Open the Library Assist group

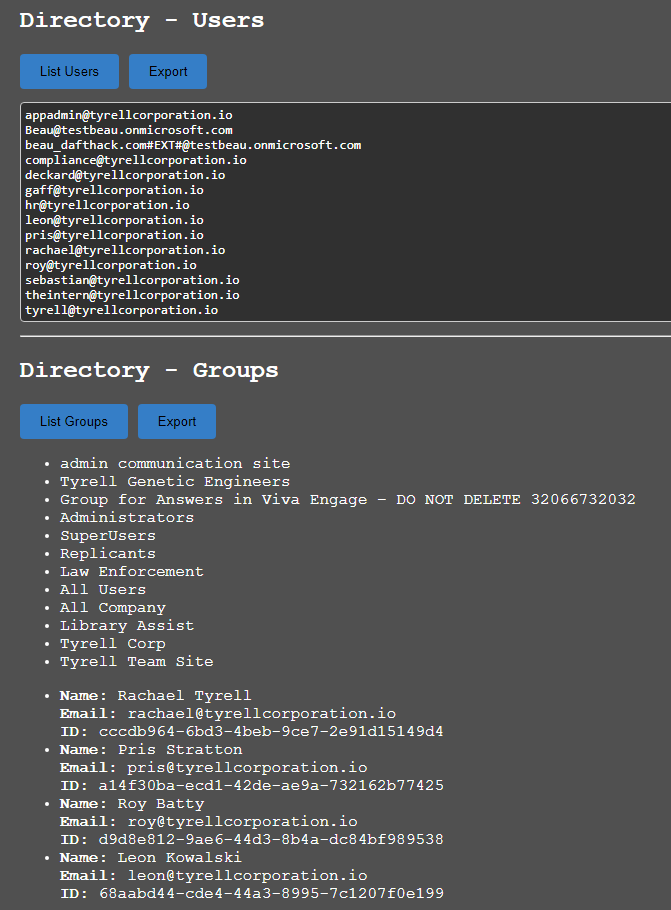(x=127, y=626)
